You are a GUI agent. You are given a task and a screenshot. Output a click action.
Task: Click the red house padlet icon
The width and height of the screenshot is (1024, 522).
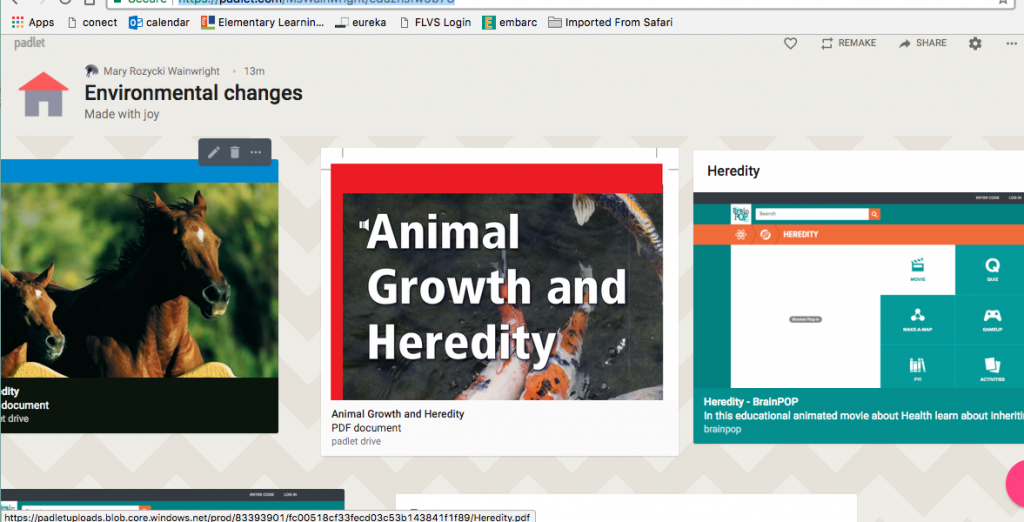(x=43, y=95)
